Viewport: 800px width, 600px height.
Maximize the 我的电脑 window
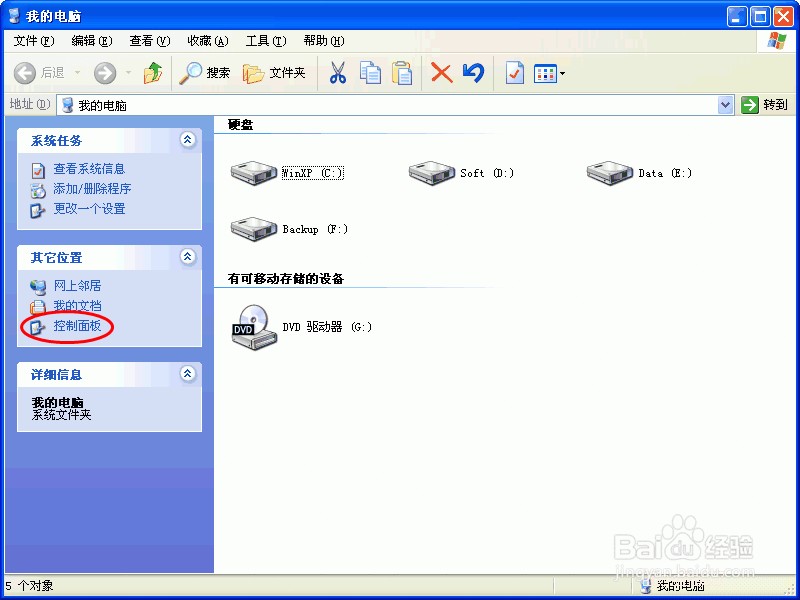click(760, 17)
